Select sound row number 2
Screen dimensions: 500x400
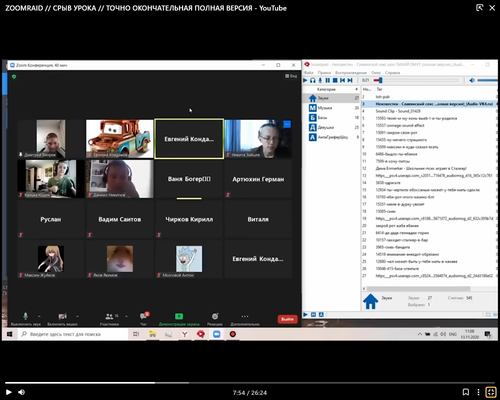pyautogui.click(x=429, y=97)
